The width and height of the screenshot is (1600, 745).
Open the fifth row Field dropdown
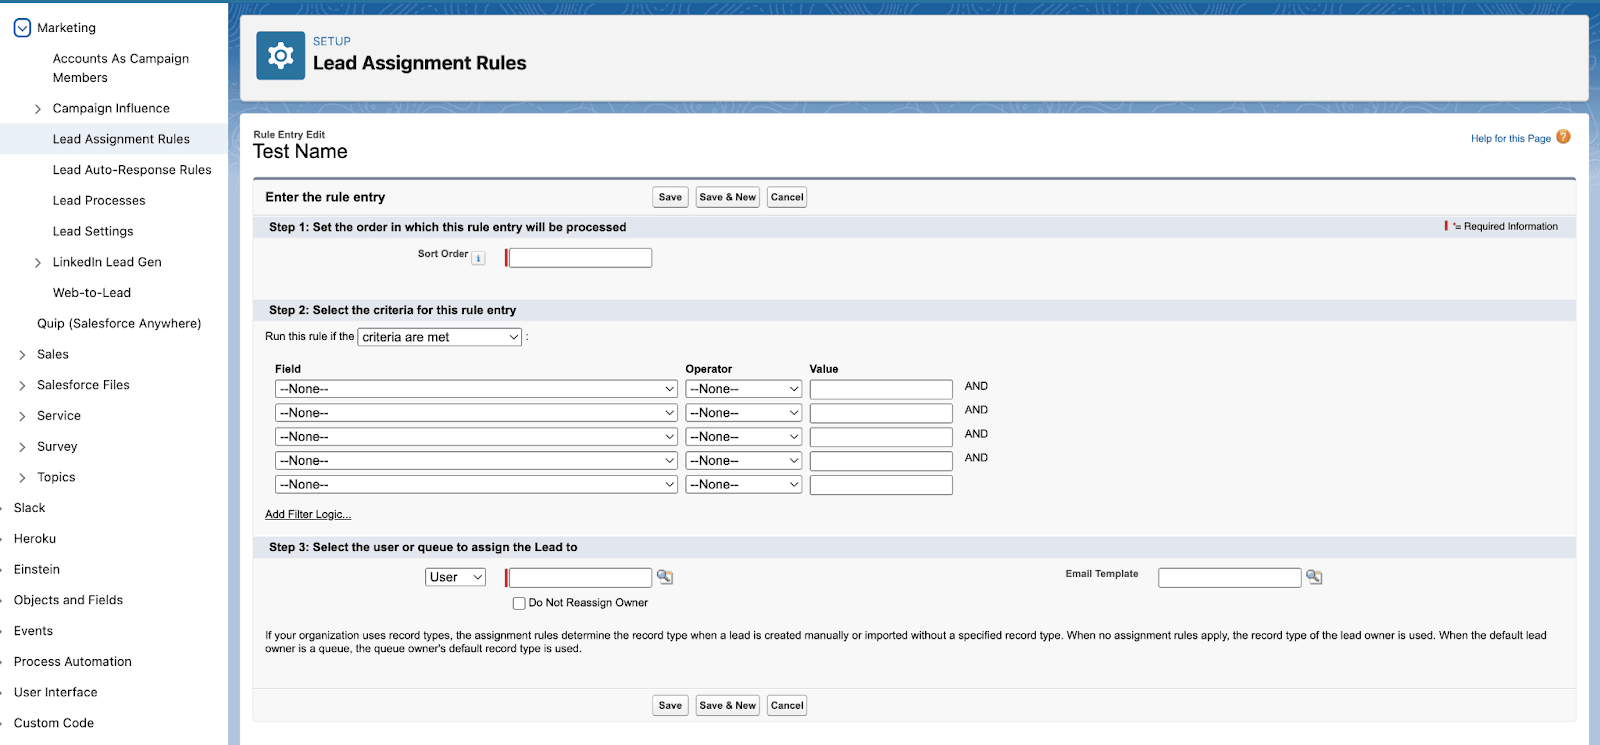click(x=477, y=485)
